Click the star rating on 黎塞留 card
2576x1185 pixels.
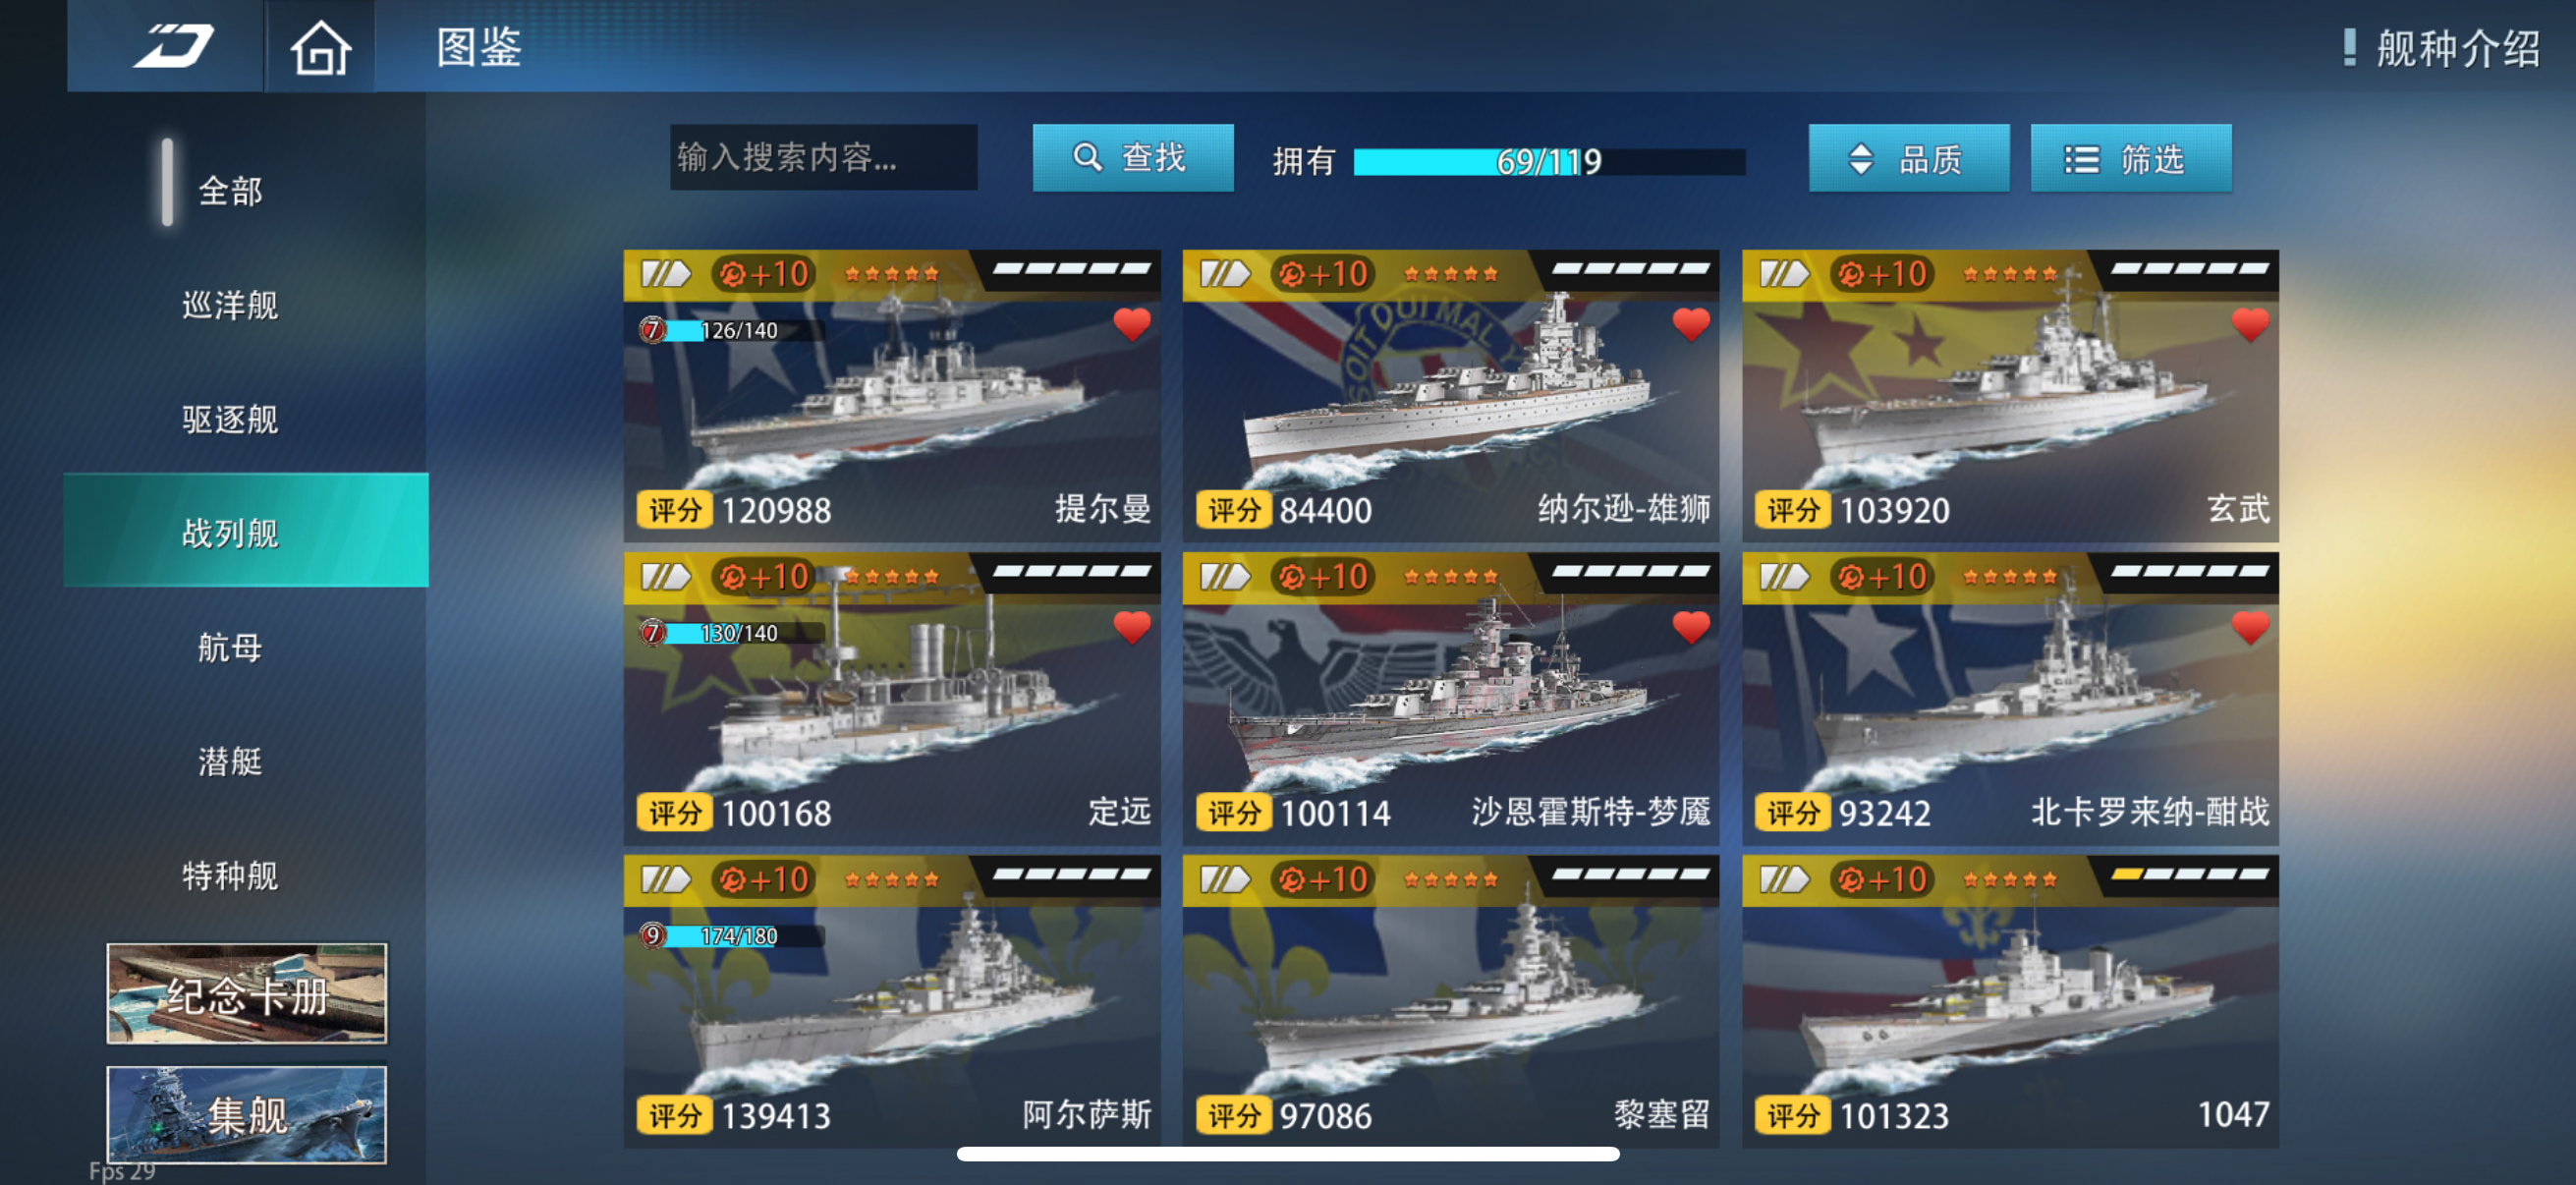[1450, 879]
